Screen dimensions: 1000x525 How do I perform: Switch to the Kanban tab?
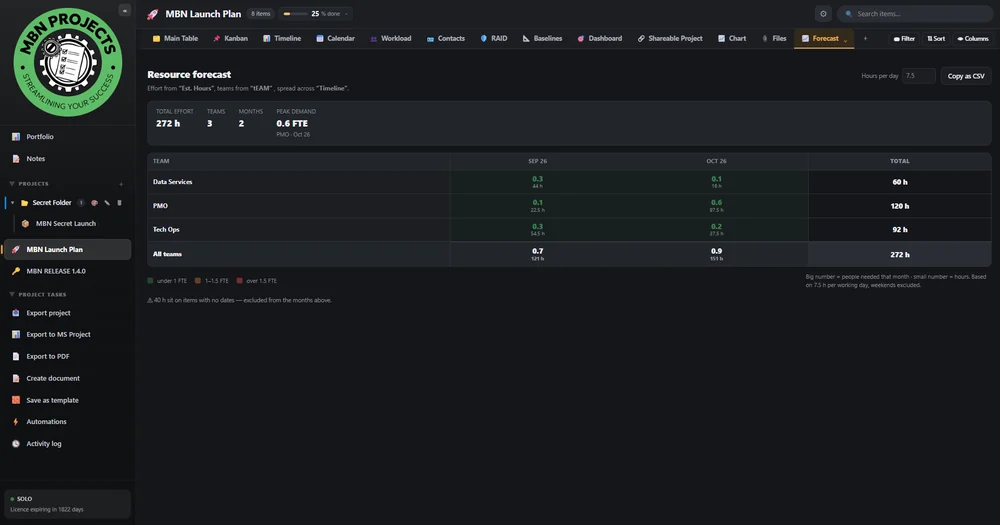coord(230,38)
